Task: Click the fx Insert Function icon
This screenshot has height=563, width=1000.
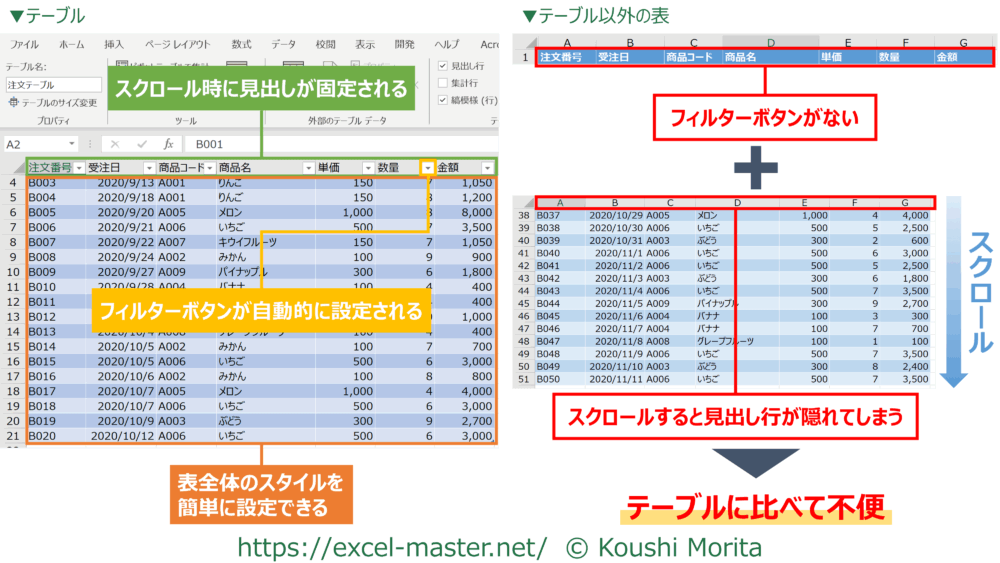Action: (x=169, y=144)
